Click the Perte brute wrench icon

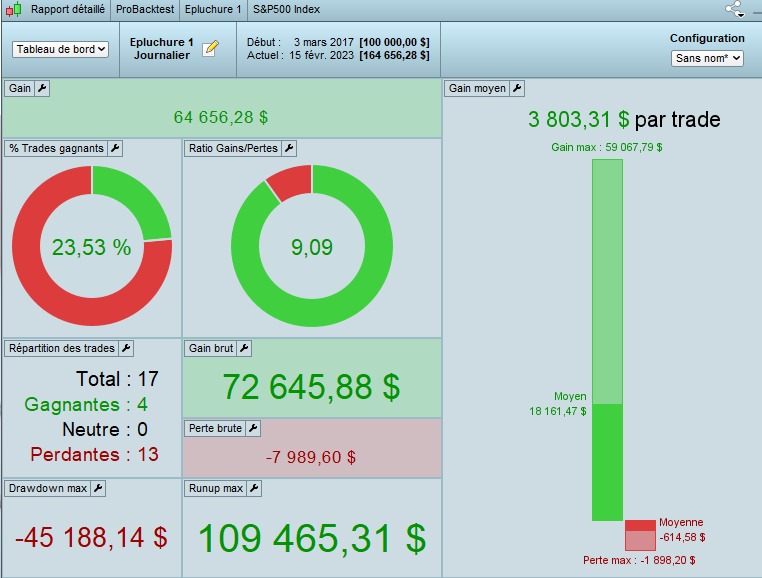pos(253,428)
